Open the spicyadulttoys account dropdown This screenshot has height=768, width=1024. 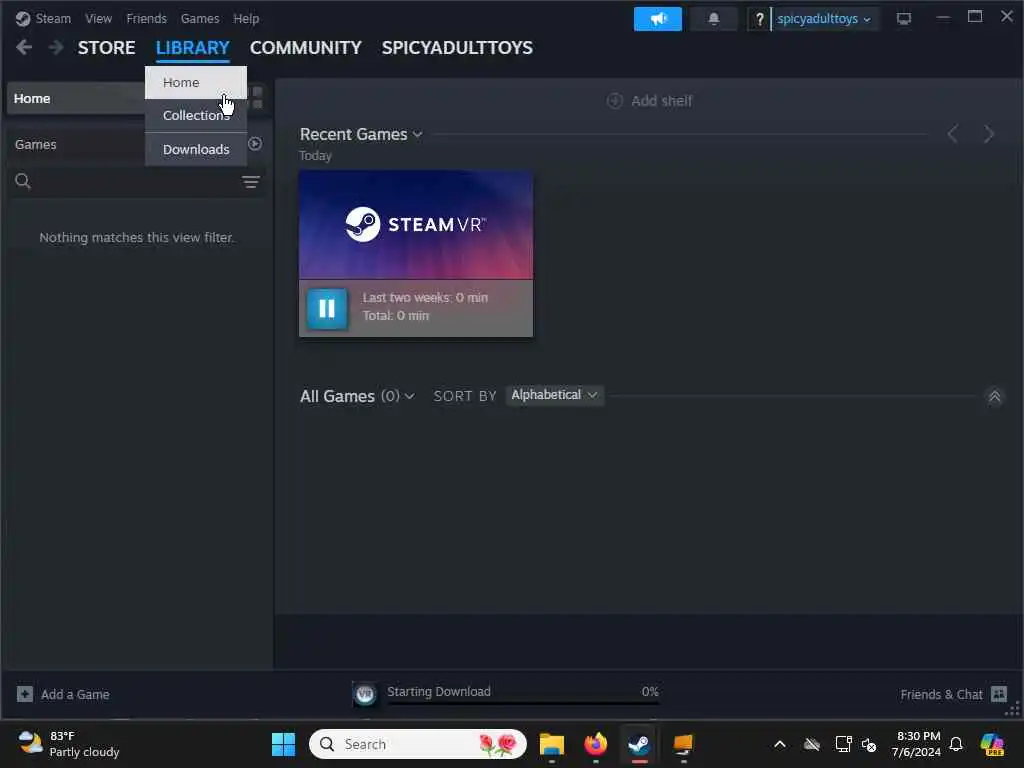pyautogui.click(x=824, y=19)
